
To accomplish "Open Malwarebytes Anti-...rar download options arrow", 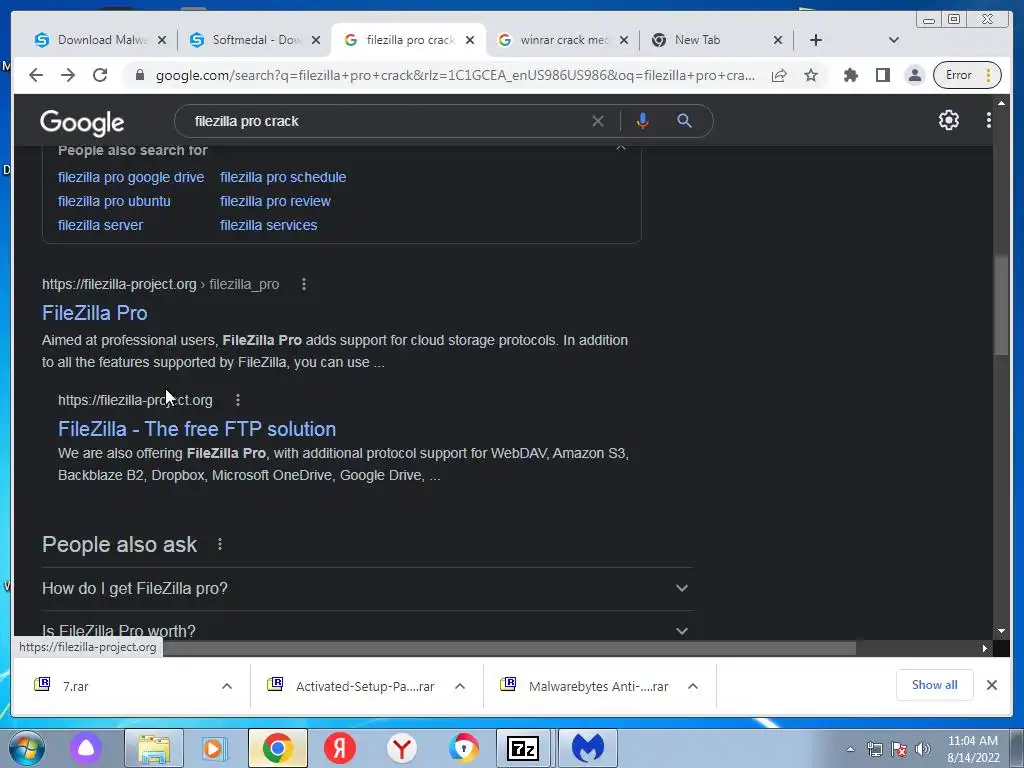I will pos(693,686).
